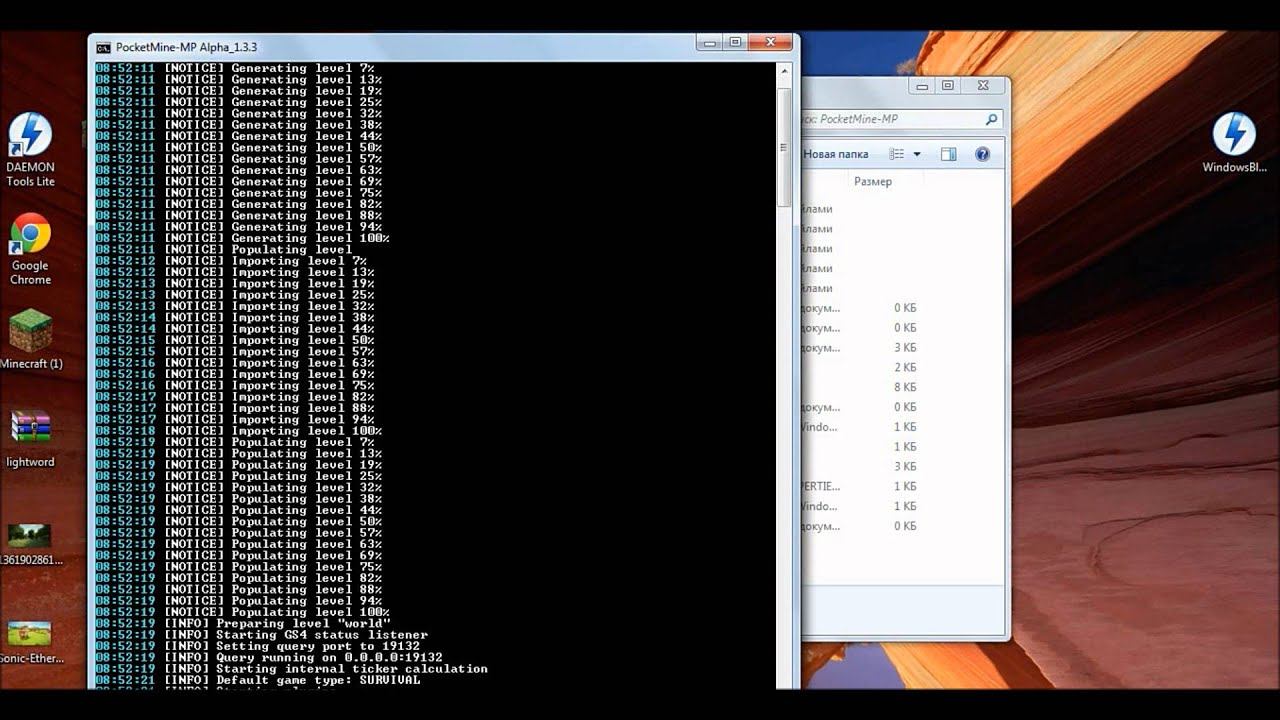Maximize the Explorer window
This screenshot has height=720, width=1280.
[x=948, y=86]
